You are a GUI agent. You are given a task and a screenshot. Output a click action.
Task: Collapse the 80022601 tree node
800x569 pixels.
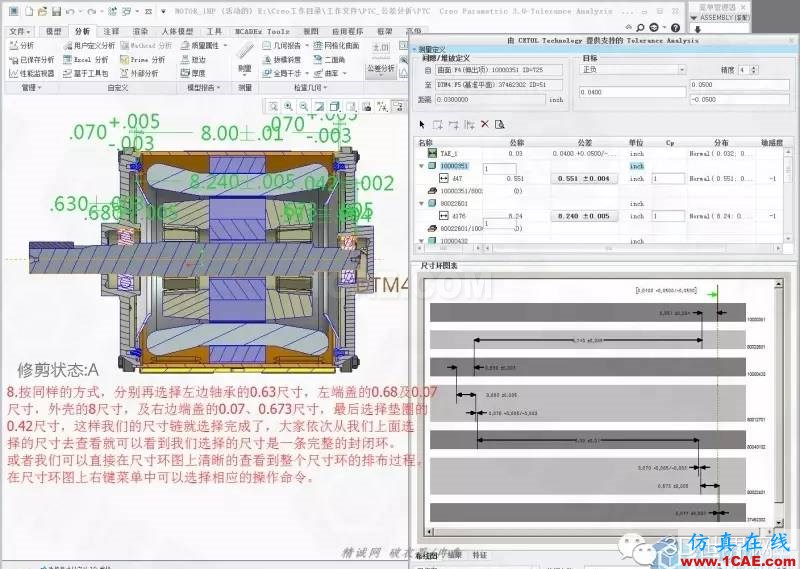point(421,204)
